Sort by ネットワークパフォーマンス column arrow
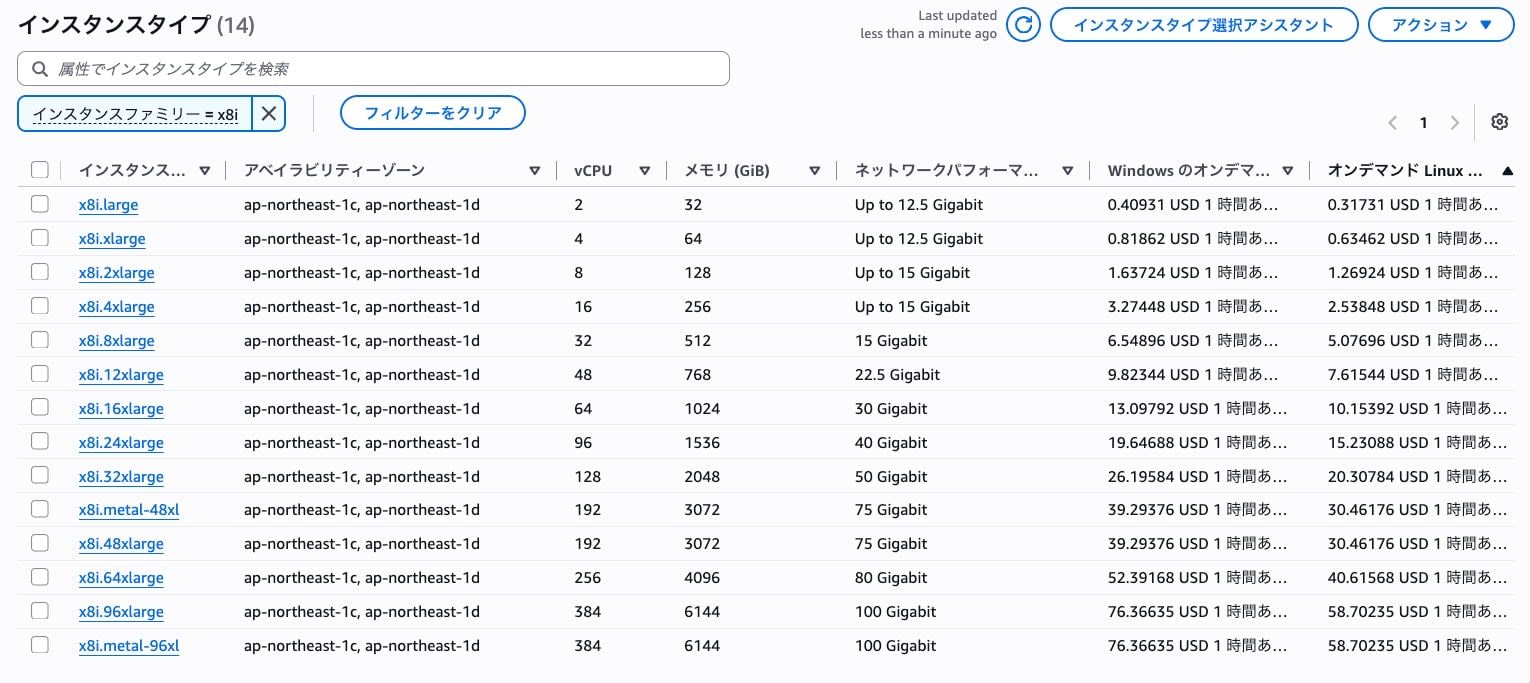Viewport: 1530px width, 683px height. pos(1068,171)
